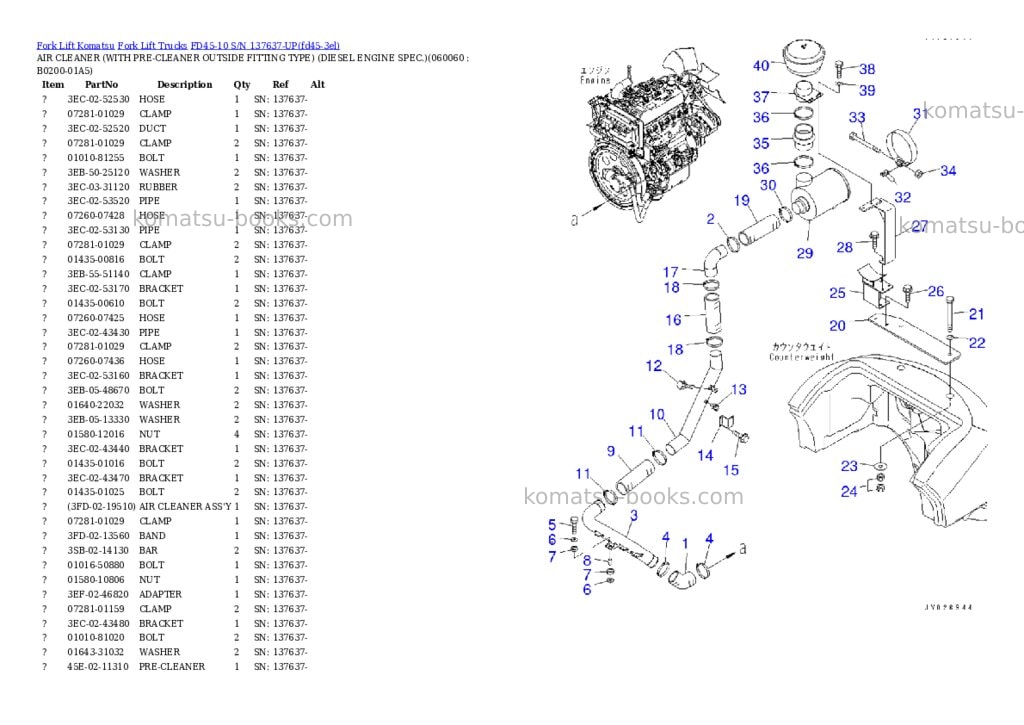Screen dimensions: 1024x725
Task: Click callout 29 on the diagram
Action: (805, 253)
